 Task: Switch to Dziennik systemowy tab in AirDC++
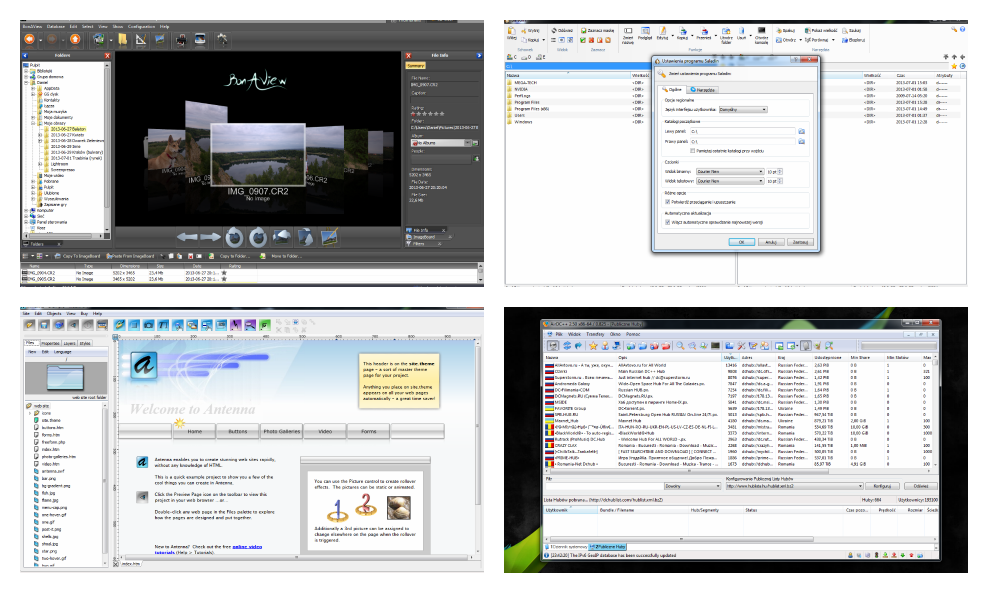click(x=568, y=546)
